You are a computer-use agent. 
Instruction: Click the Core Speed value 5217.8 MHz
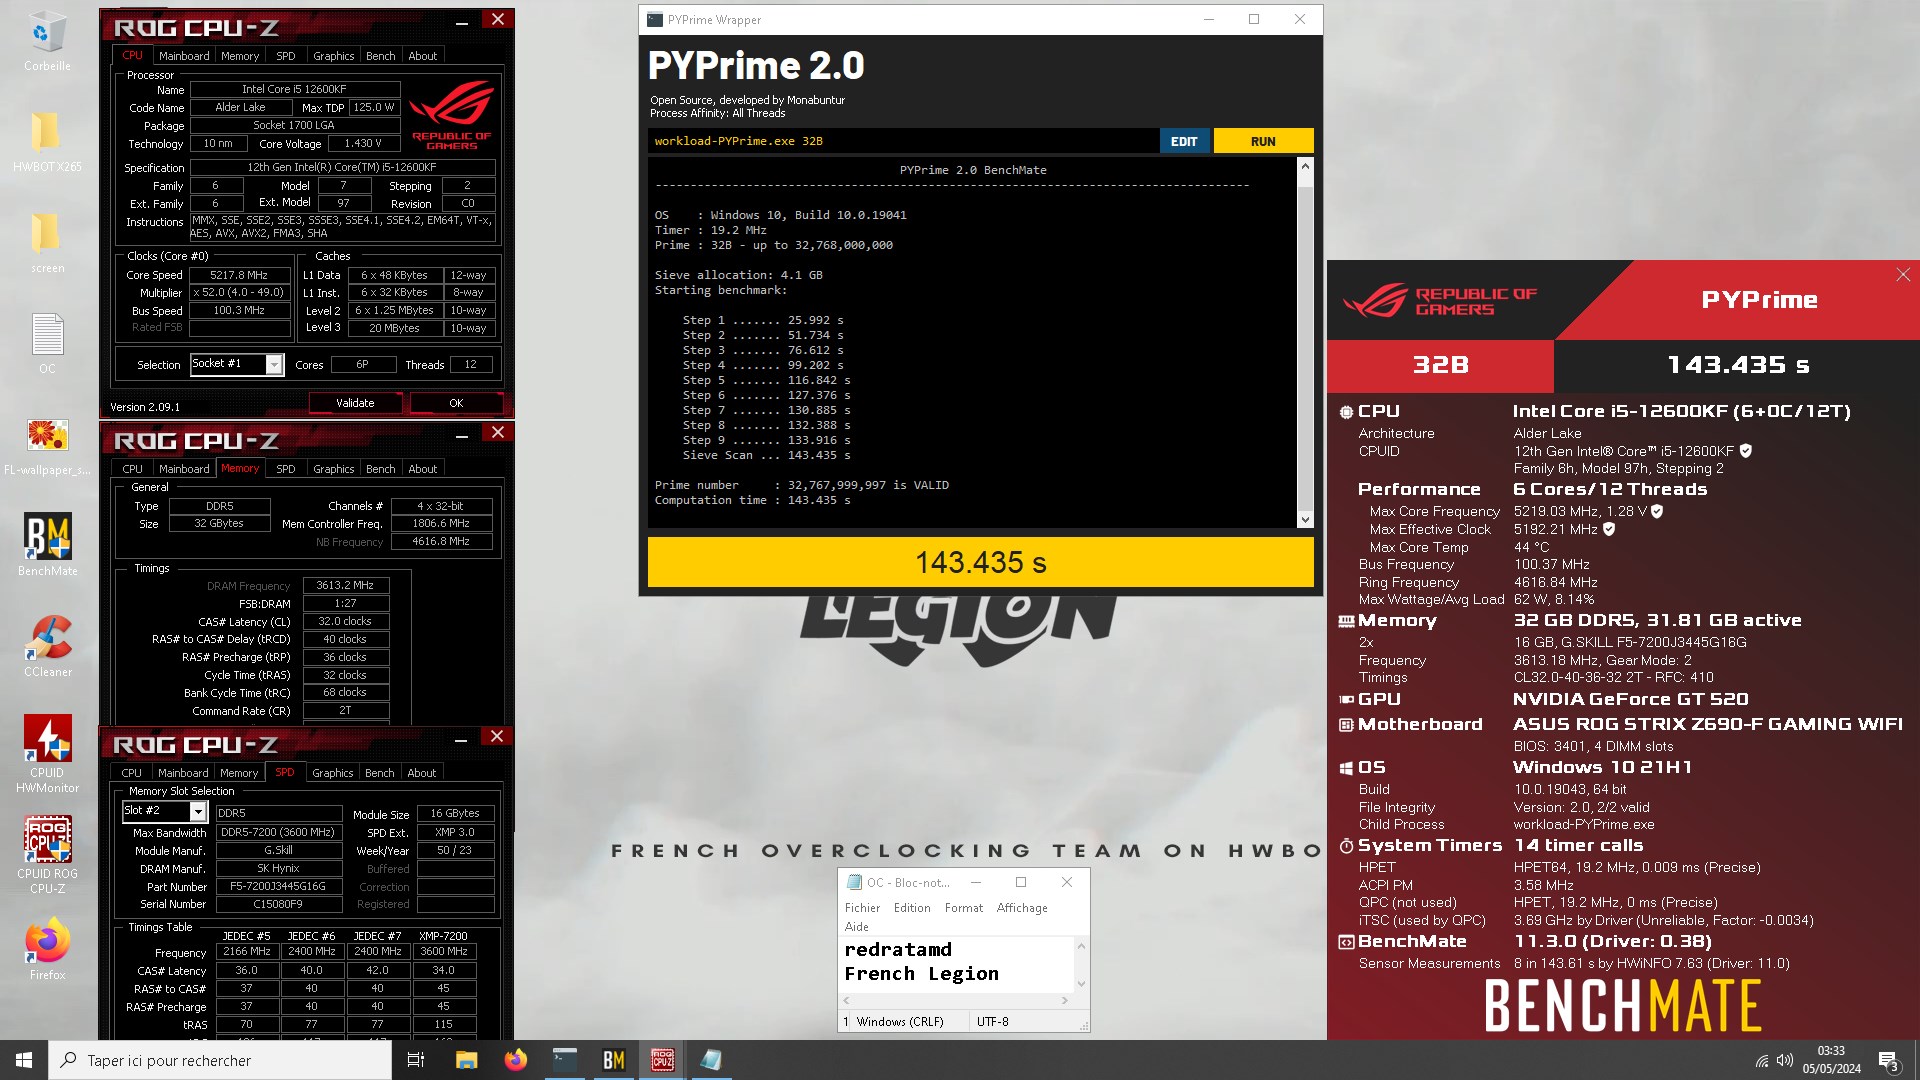[x=239, y=275]
